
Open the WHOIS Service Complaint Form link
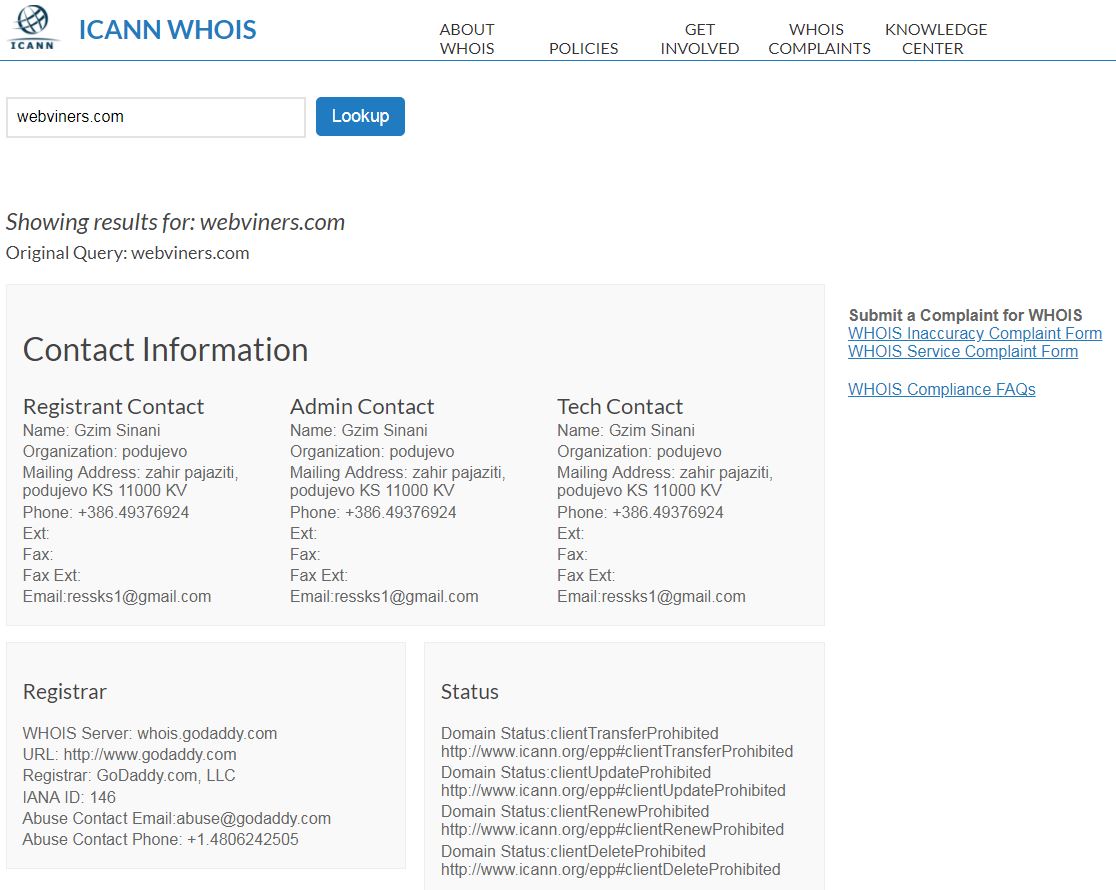tap(962, 351)
